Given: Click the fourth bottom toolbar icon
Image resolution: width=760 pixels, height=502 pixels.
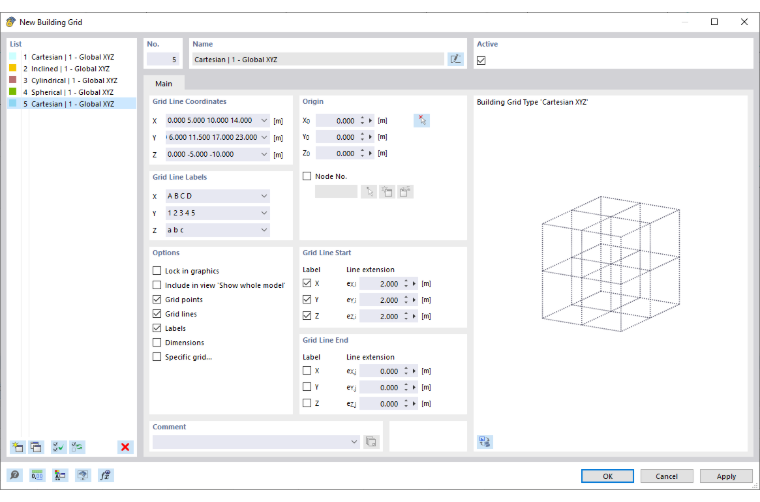Looking at the screenshot, I should click(x=82, y=475).
